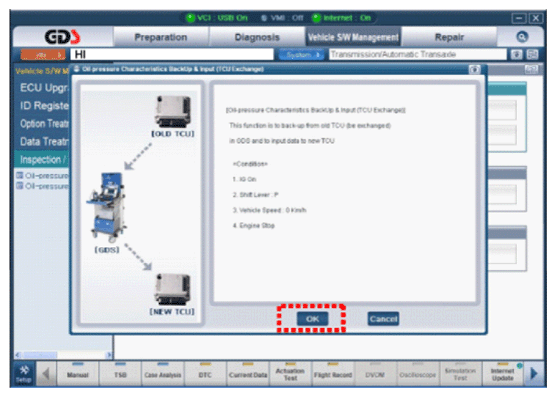
Task: Click the 'IG On' condition text
Action: click(244, 179)
